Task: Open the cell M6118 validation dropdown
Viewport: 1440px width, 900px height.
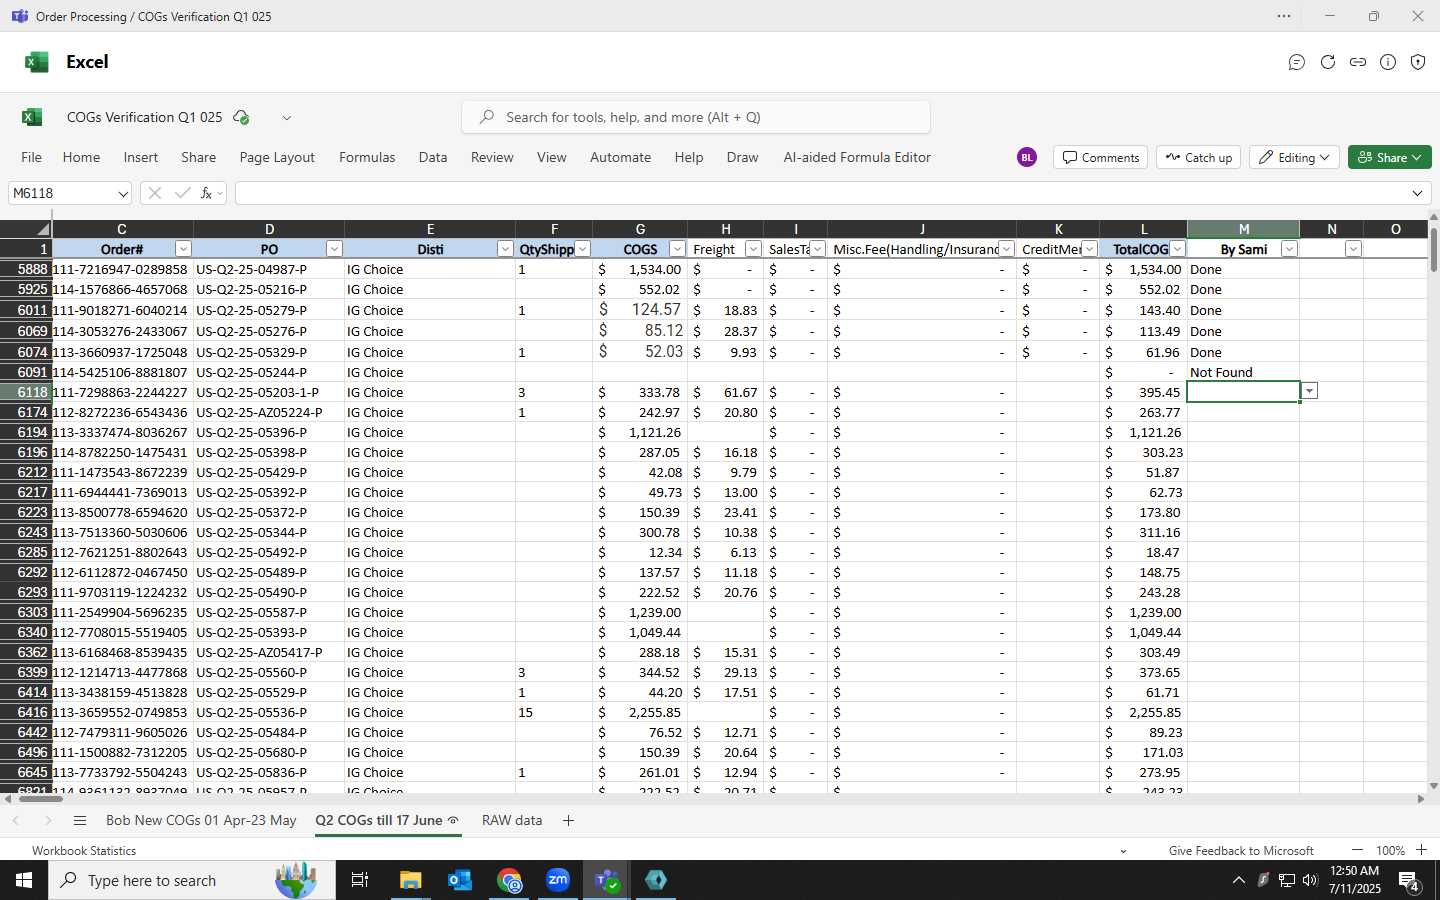Action: (1309, 391)
